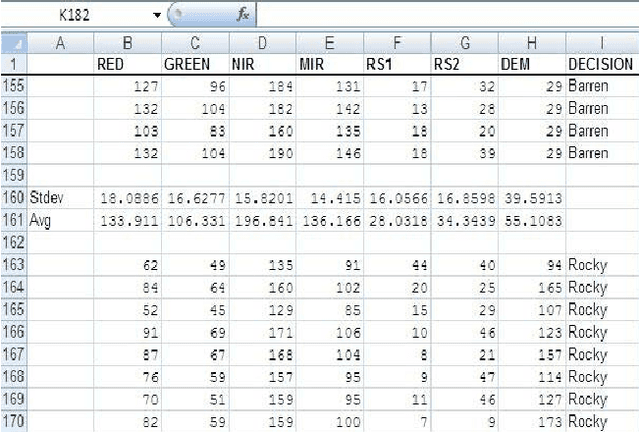
Task: Select the DEM Stdev value 39.5913
Action: pos(532,196)
